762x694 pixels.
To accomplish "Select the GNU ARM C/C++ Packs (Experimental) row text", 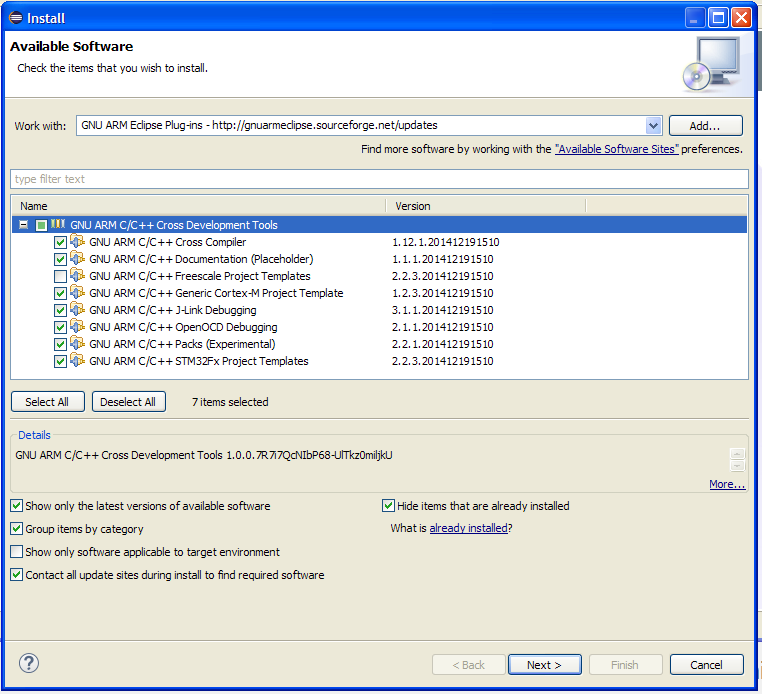I will click(x=182, y=344).
